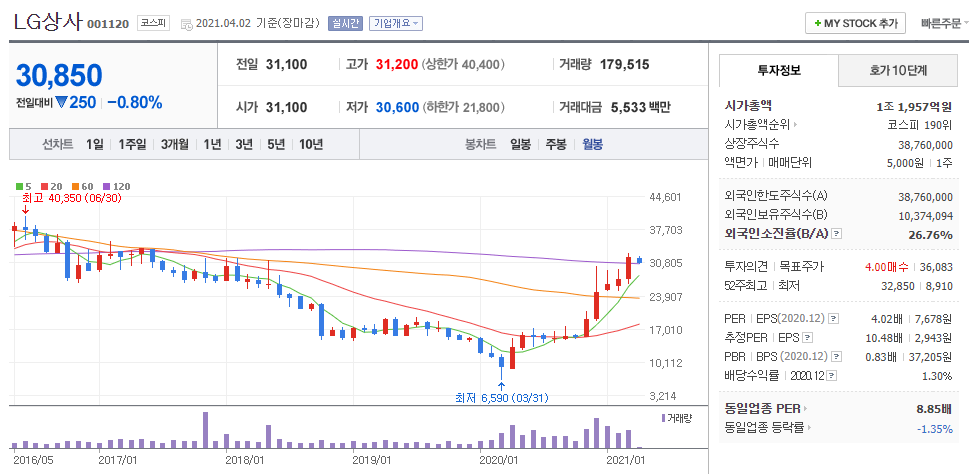
Task: Click the 거래량 volume legend marker
Action: (x=663, y=418)
